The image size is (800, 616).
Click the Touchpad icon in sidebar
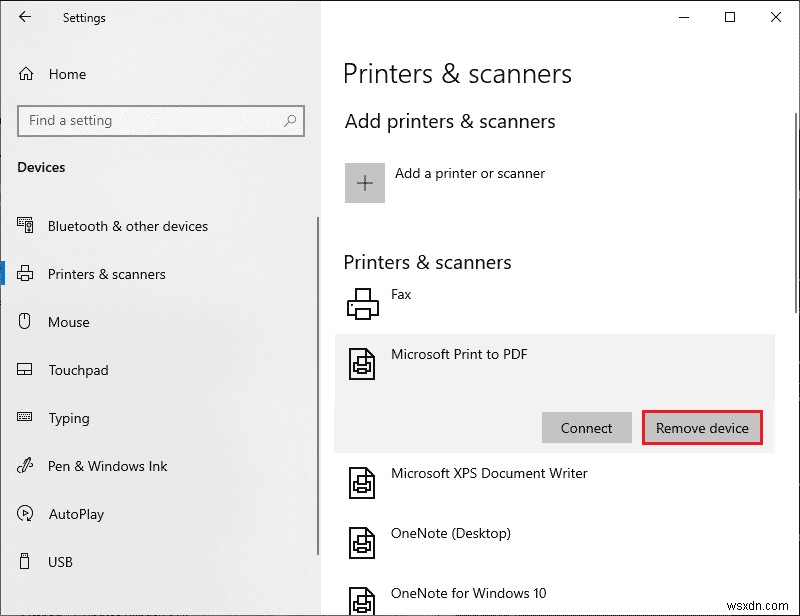[27, 370]
